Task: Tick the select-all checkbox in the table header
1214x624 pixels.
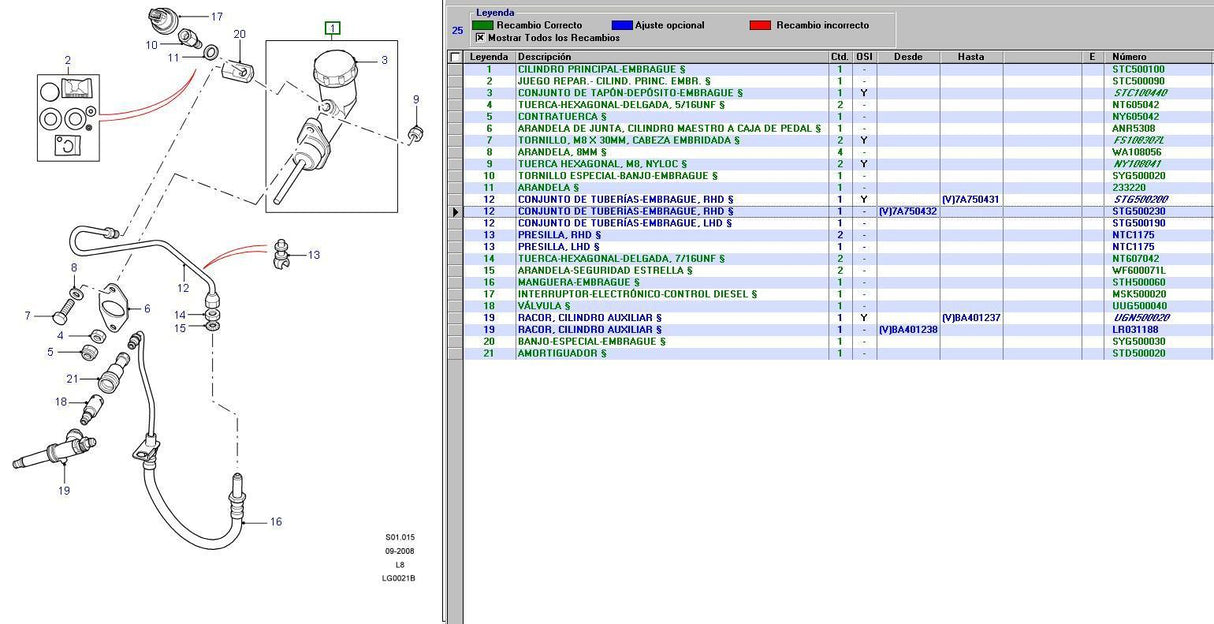Action: [x=456, y=58]
